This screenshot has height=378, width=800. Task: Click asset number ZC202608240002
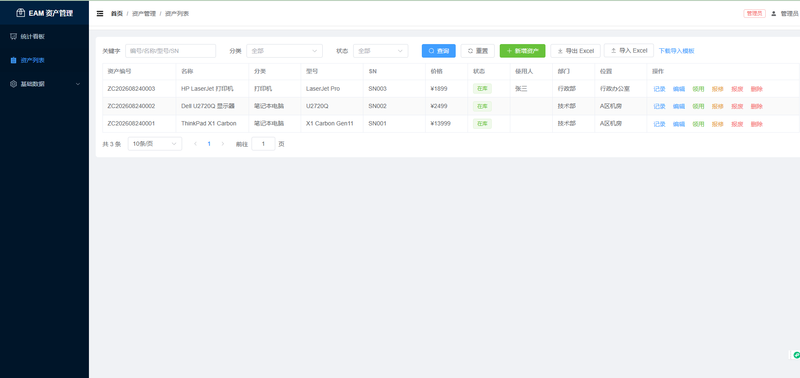tap(131, 106)
